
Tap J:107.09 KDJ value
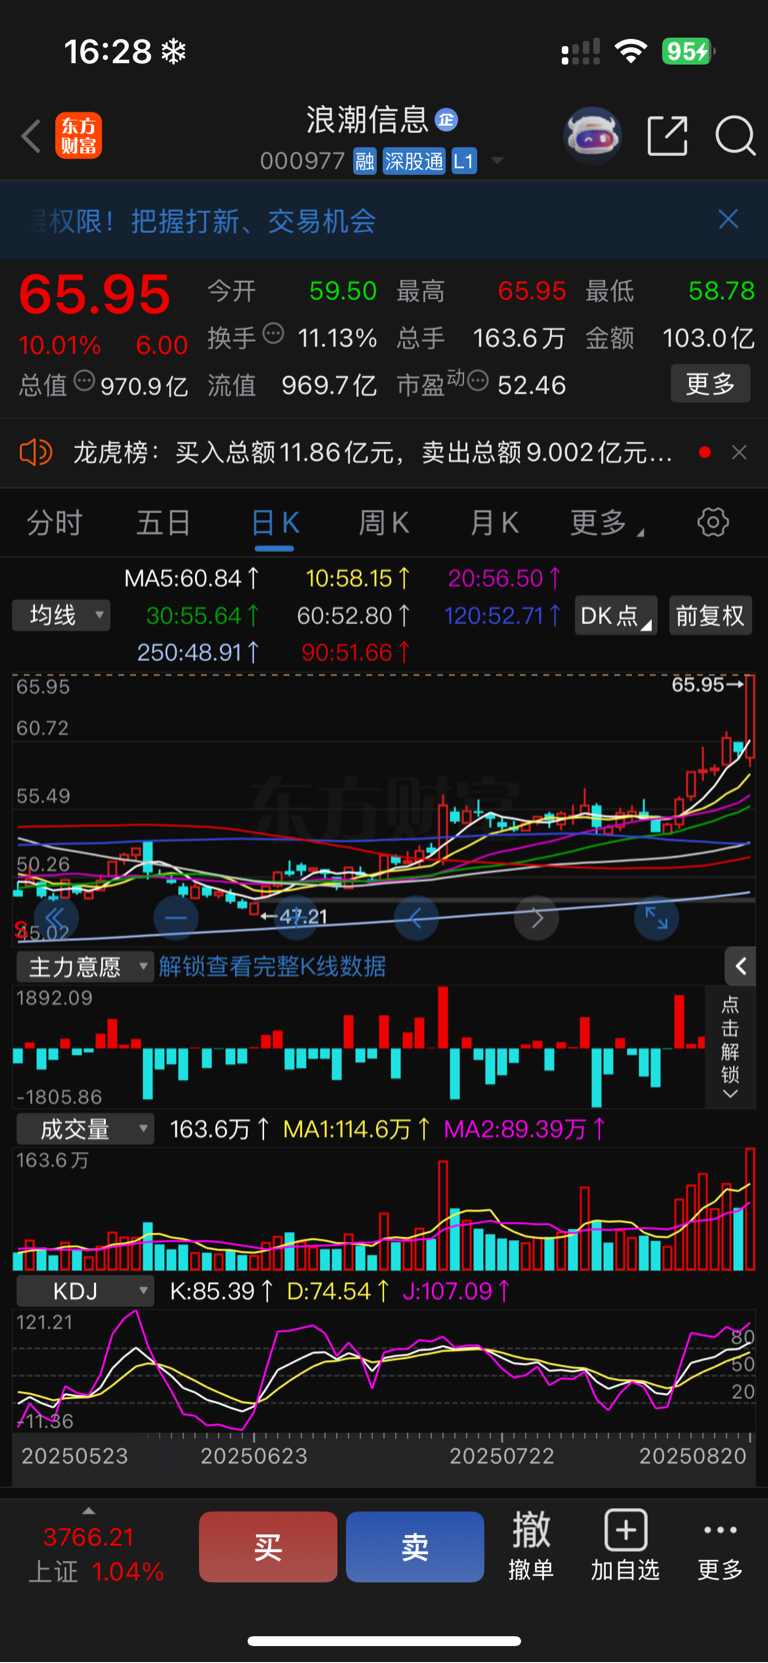tap(456, 1291)
